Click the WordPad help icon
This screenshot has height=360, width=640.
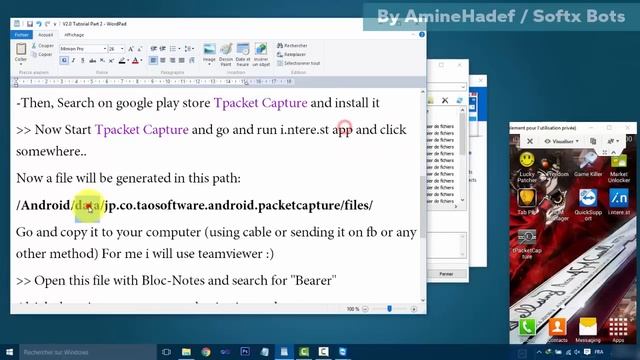[422, 35]
